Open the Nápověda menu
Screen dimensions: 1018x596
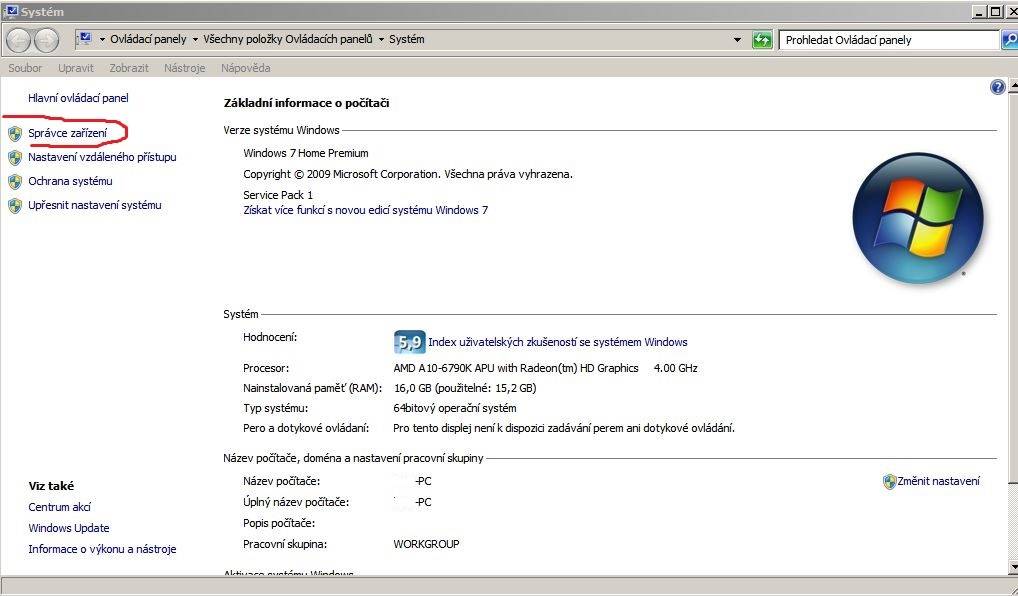pyautogui.click(x=245, y=68)
